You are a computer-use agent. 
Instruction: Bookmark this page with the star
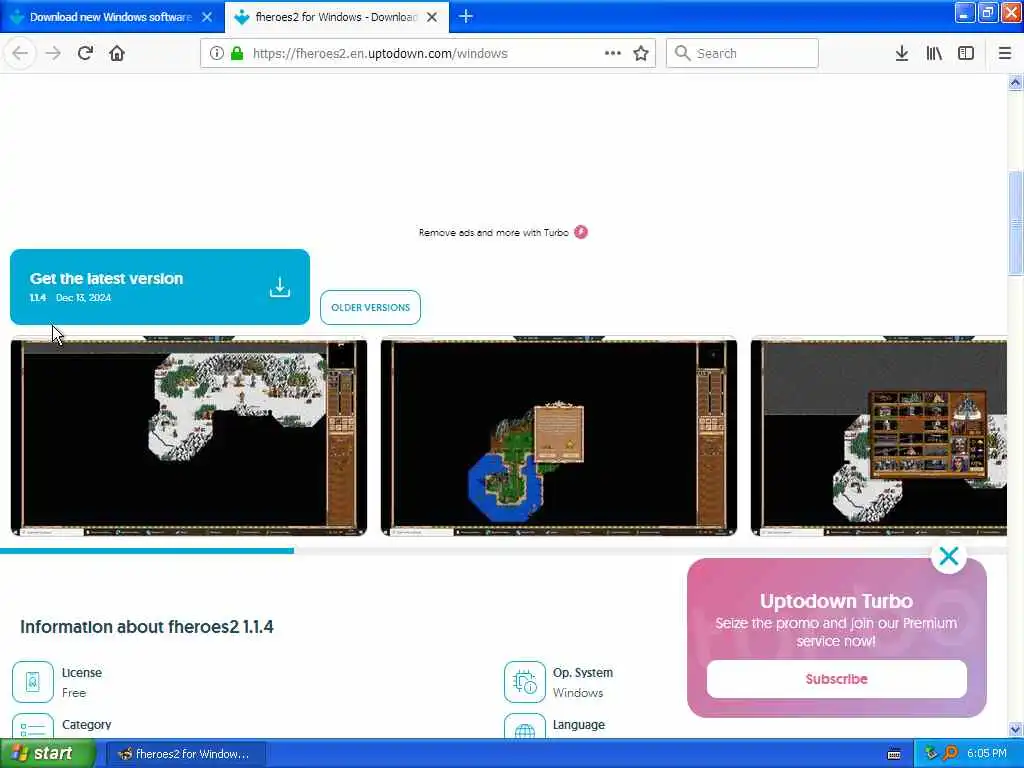[x=641, y=53]
